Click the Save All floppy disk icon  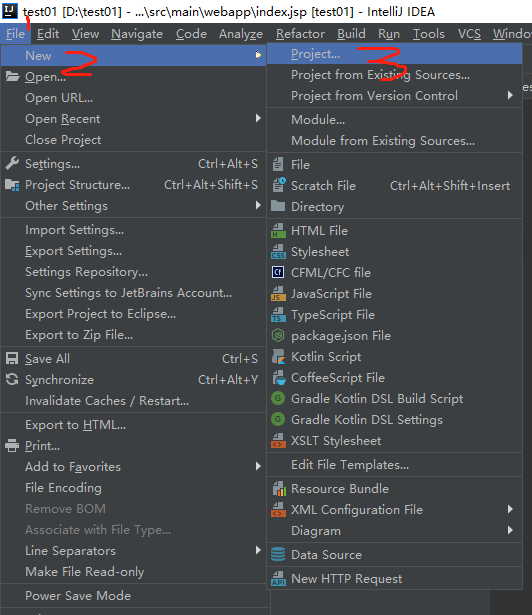tap(12, 358)
